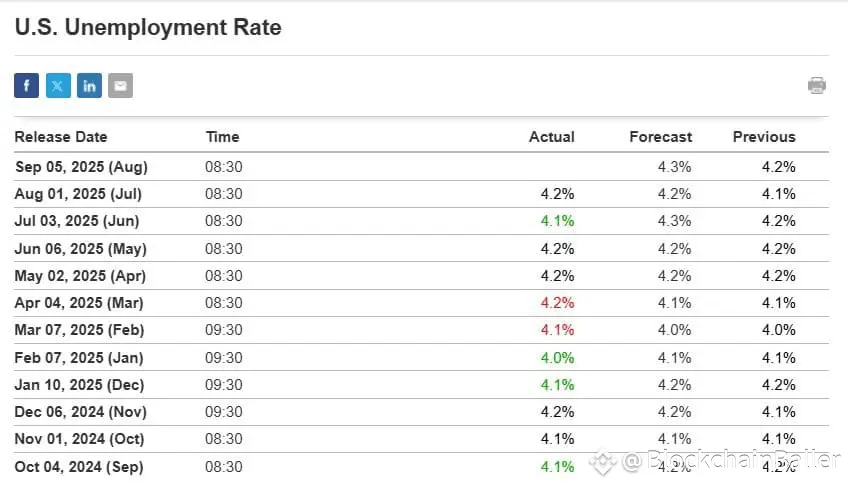This screenshot has height=487, width=848.
Task: Share via the X (Twitter) icon
Action: 58,85
